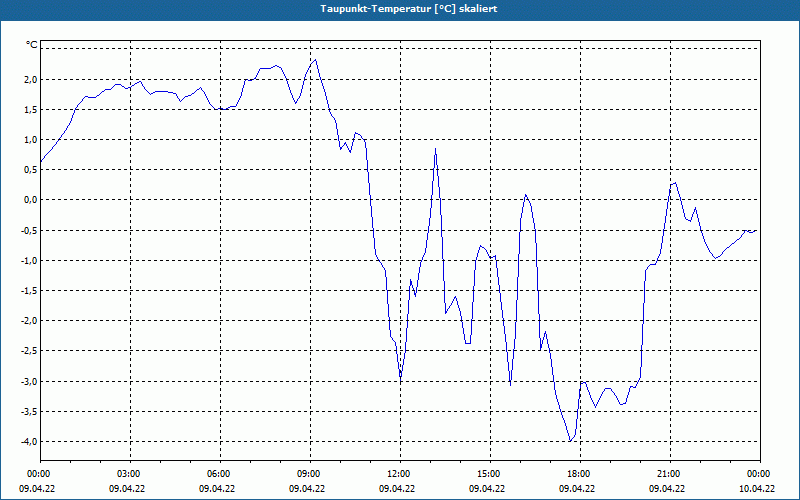Select the y-axis value "-1,0"
The height and width of the screenshot is (500, 800).
pos(30,260)
